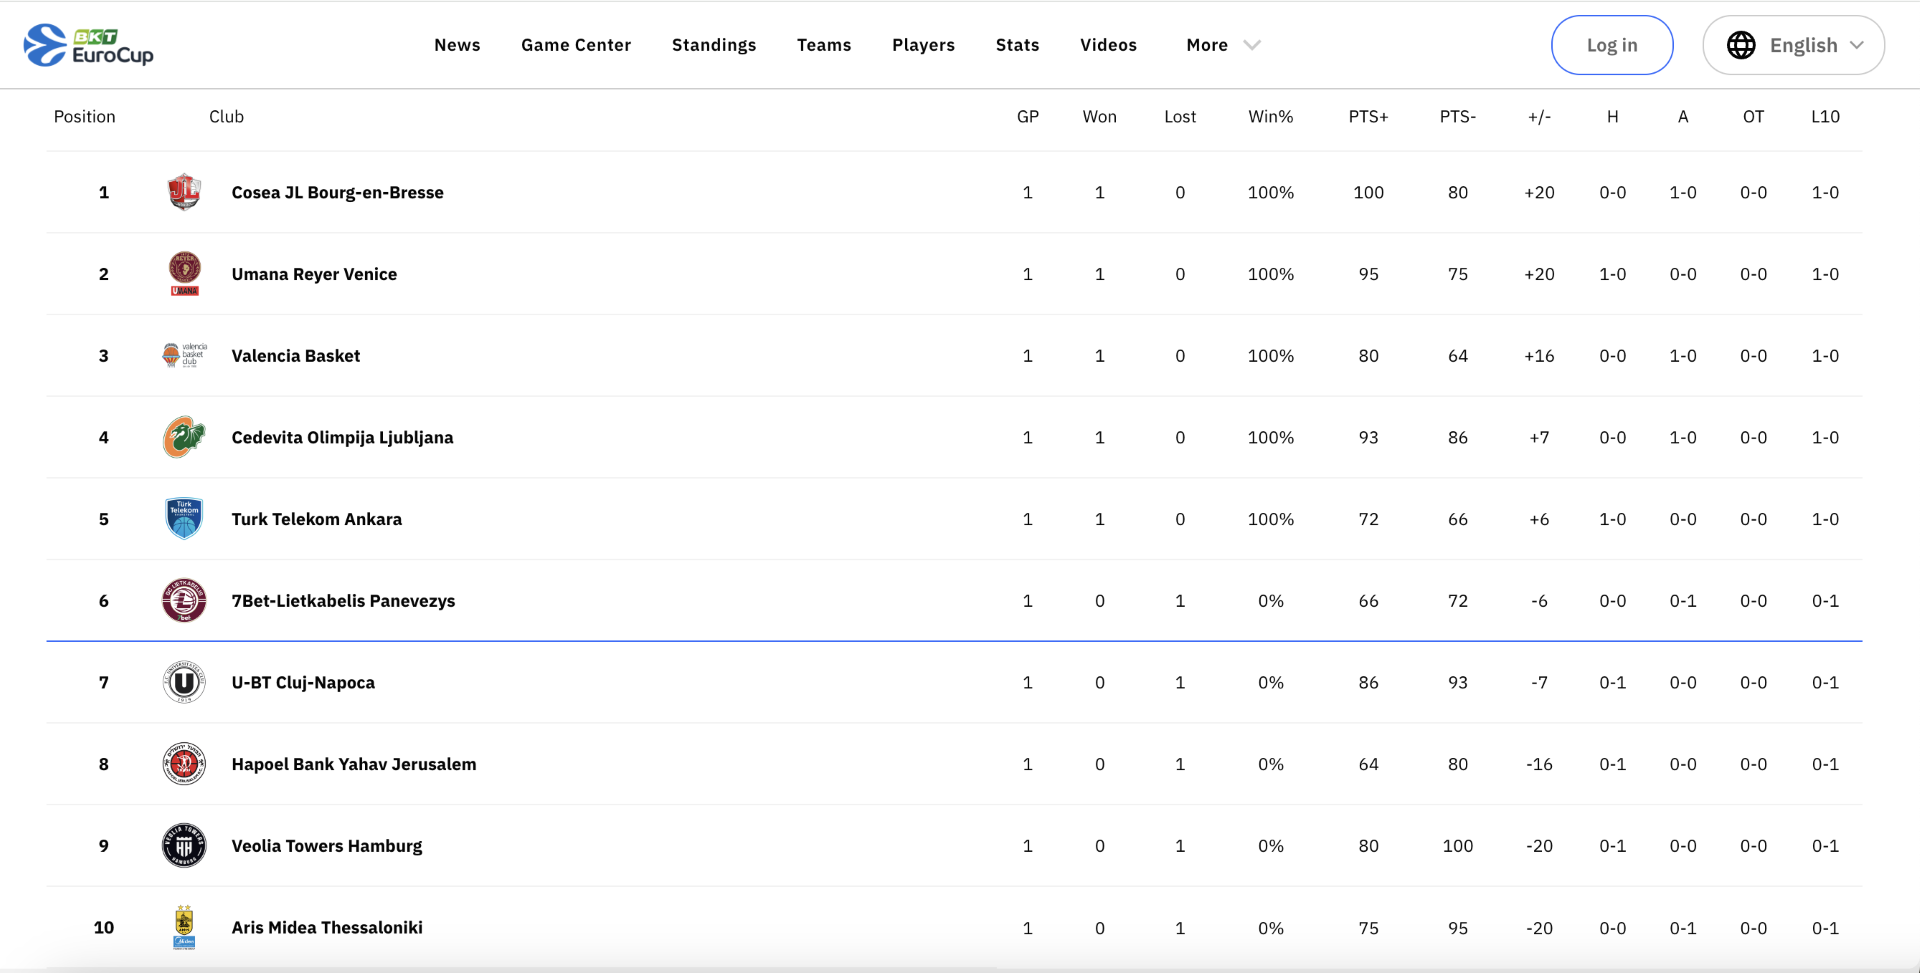Click the L10 column header

pos(1825,116)
